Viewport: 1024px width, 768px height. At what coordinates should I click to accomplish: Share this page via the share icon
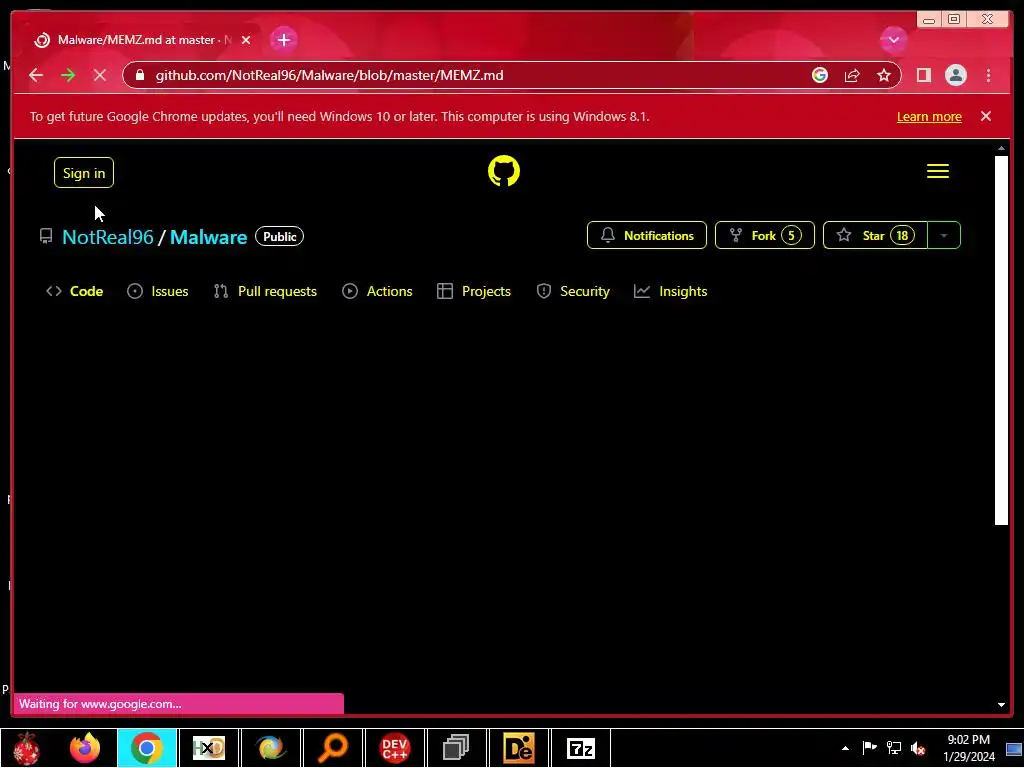click(x=852, y=75)
